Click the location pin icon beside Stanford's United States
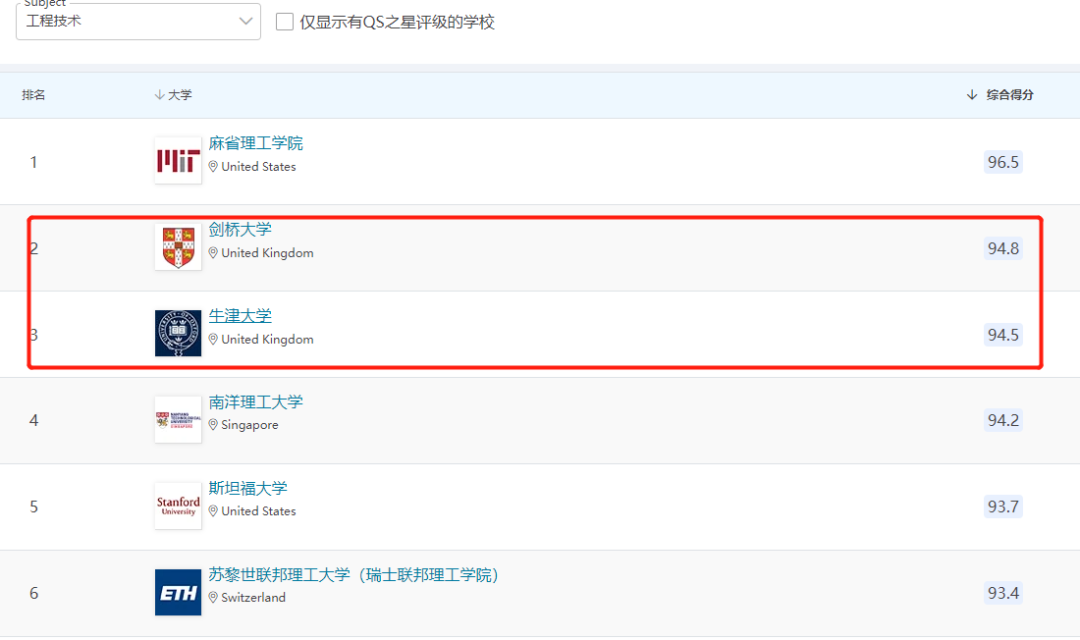Screen dimensions: 1080x640 coord(214,511)
